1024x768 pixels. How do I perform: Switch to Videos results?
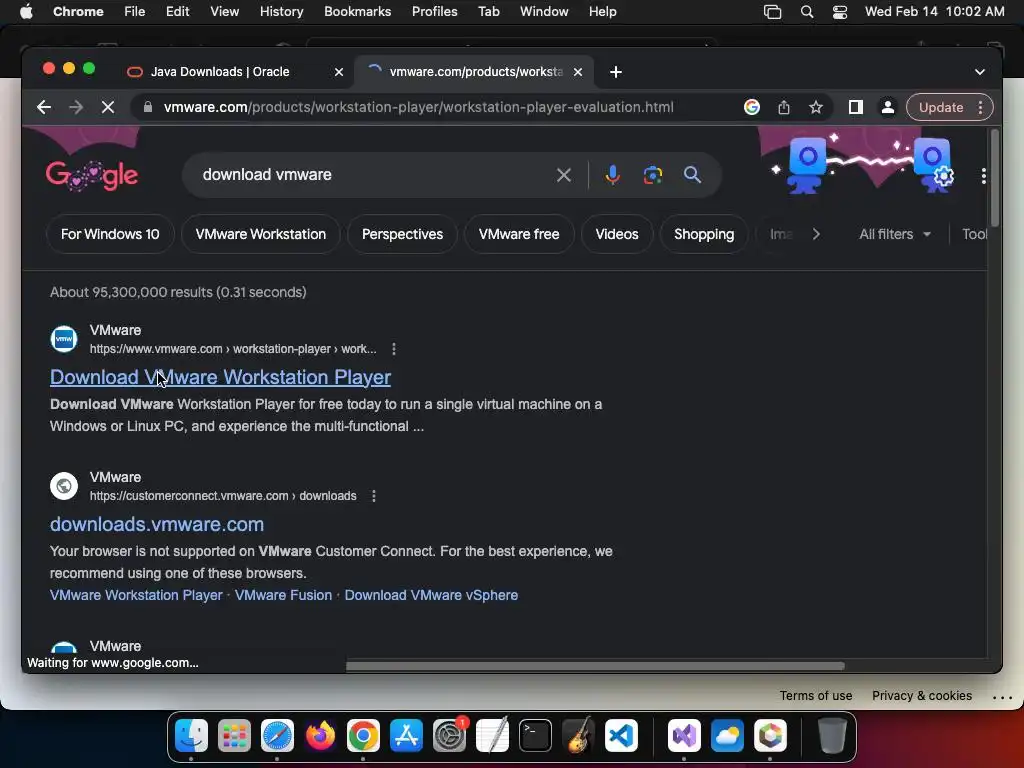[x=616, y=234]
